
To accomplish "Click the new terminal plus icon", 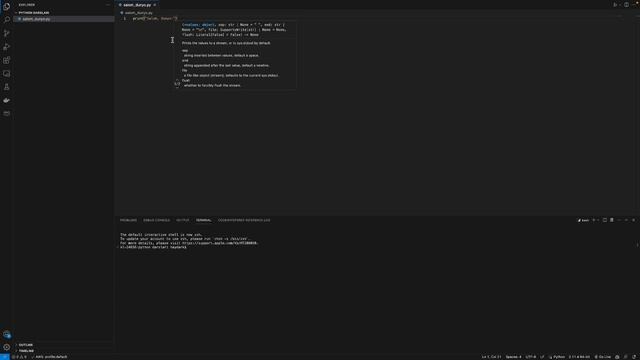I will (x=594, y=220).
